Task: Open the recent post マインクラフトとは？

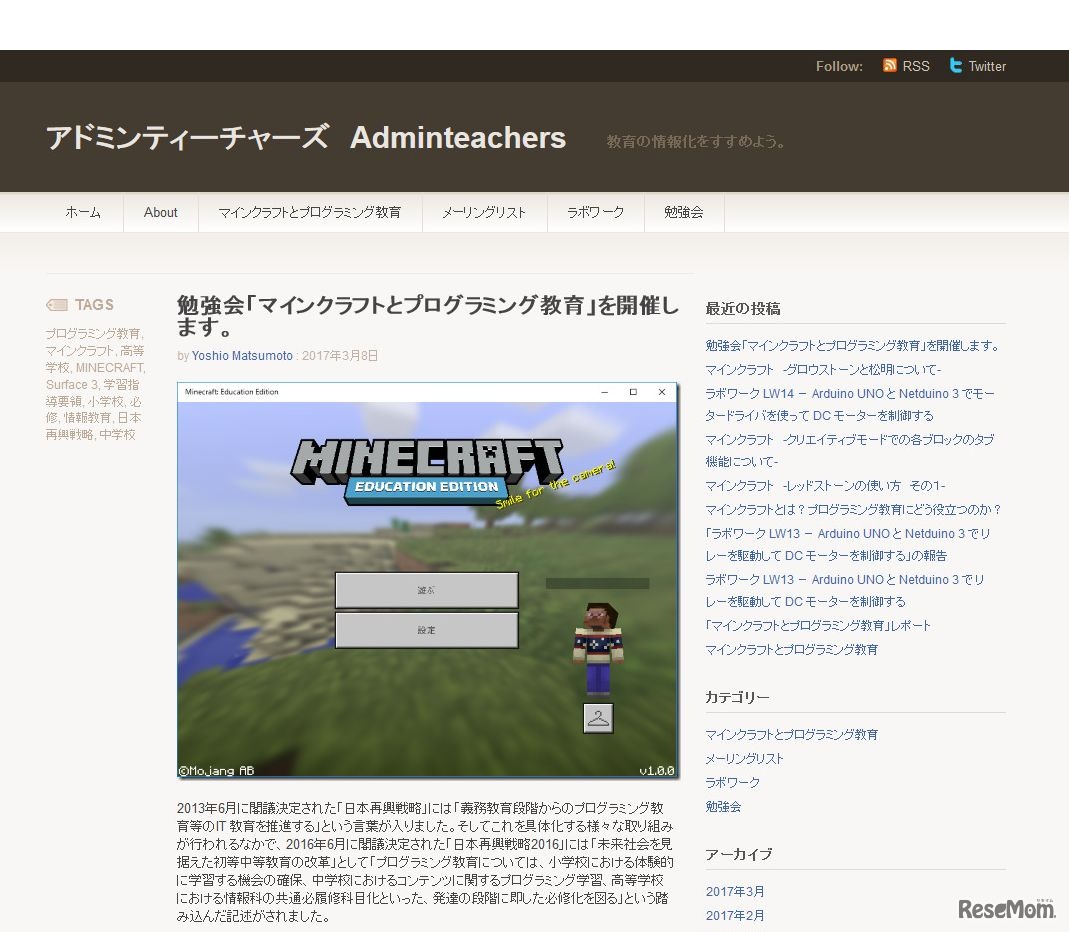Action: click(852, 509)
